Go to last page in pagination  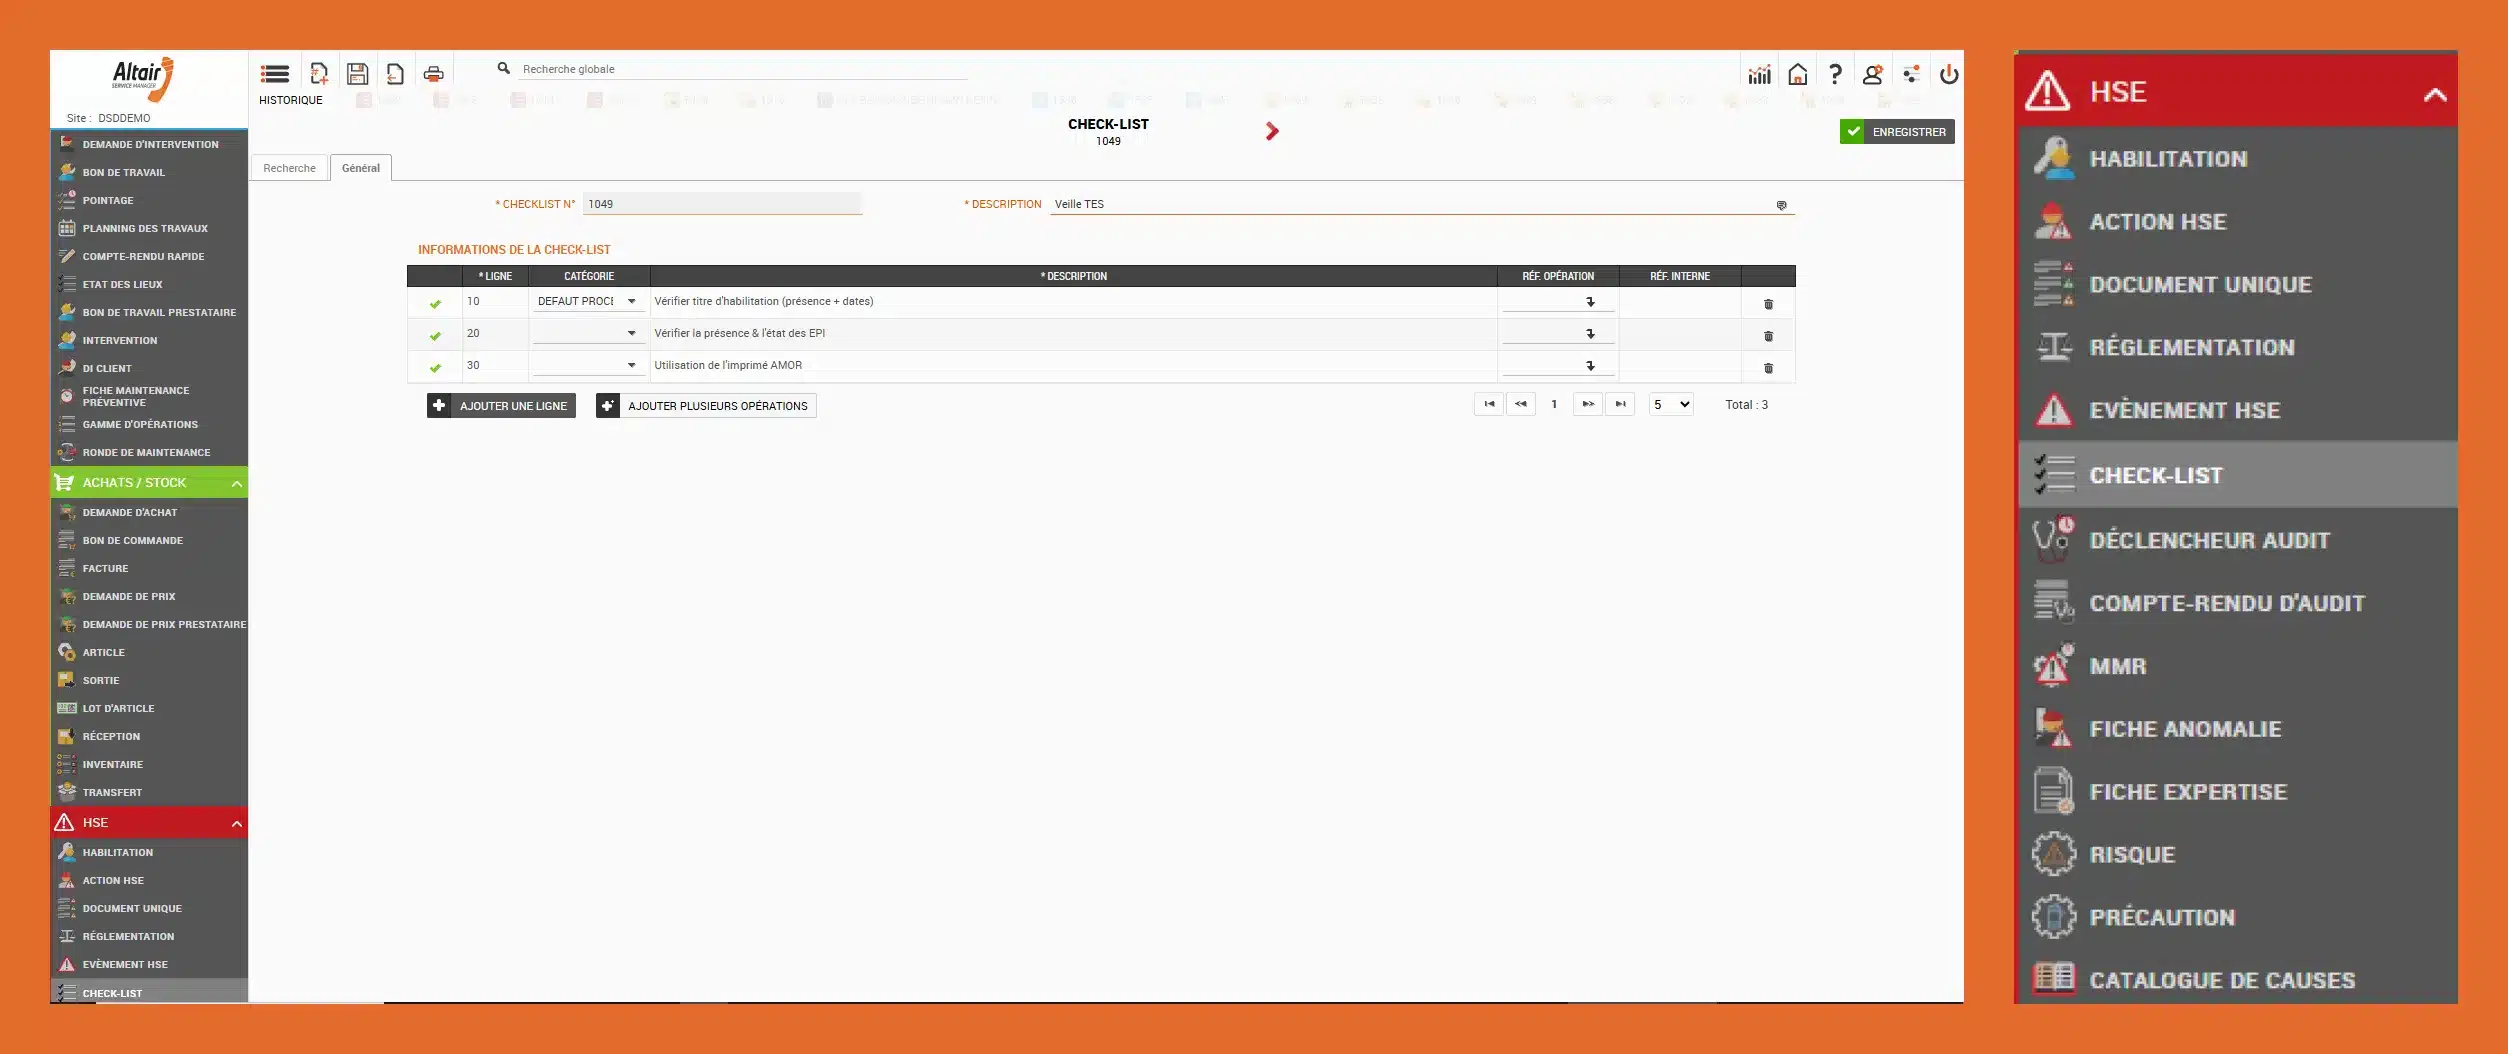point(1620,404)
